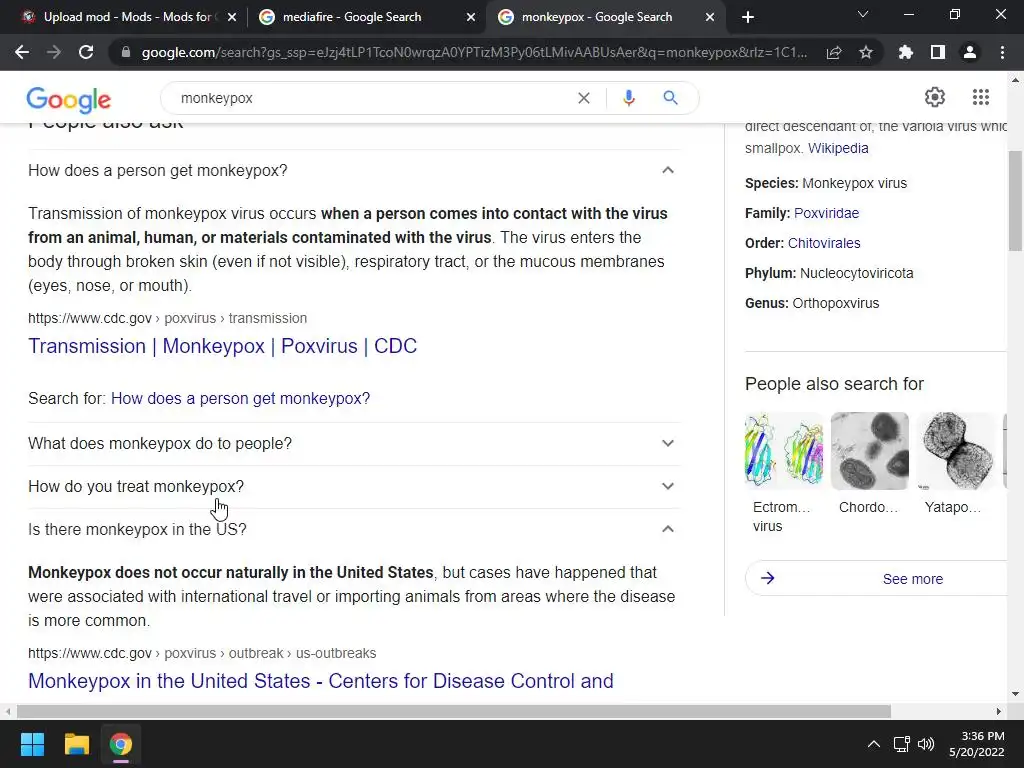The width and height of the screenshot is (1024, 768).
Task: Open Google quick settings gear
Action: click(x=935, y=97)
